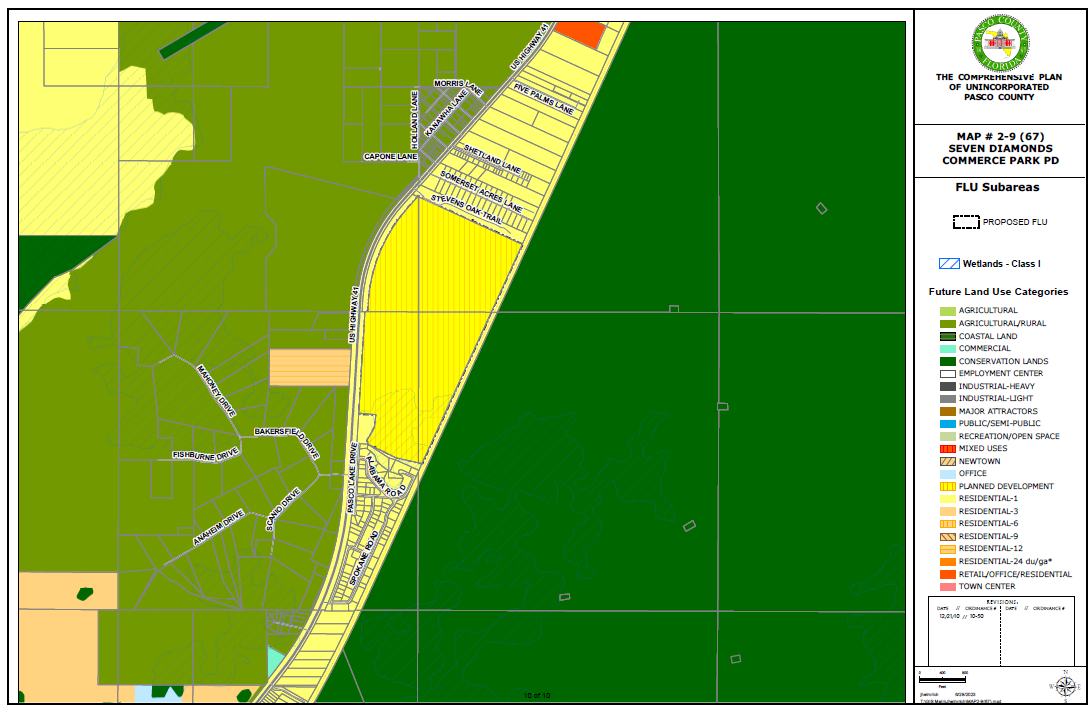Click the Seven Diamonds Commerce Park title
1091x711 pixels.
pyautogui.click(x=1000, y=155)
